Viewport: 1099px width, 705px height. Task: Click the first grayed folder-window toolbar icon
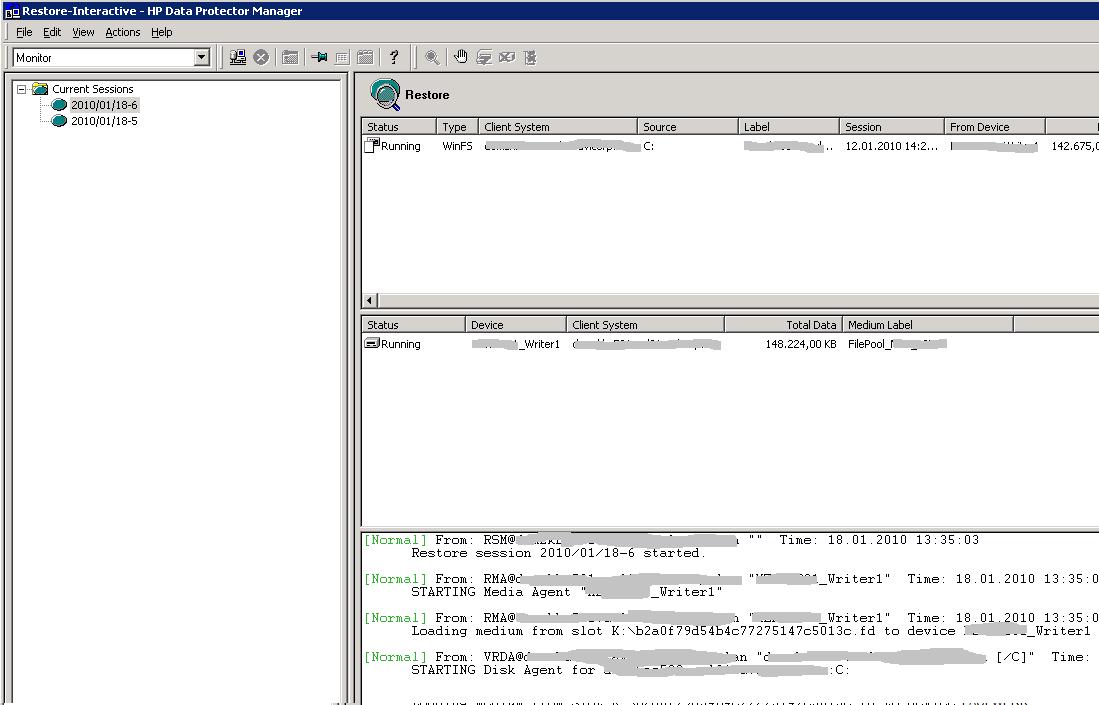[x=290, y=57]
